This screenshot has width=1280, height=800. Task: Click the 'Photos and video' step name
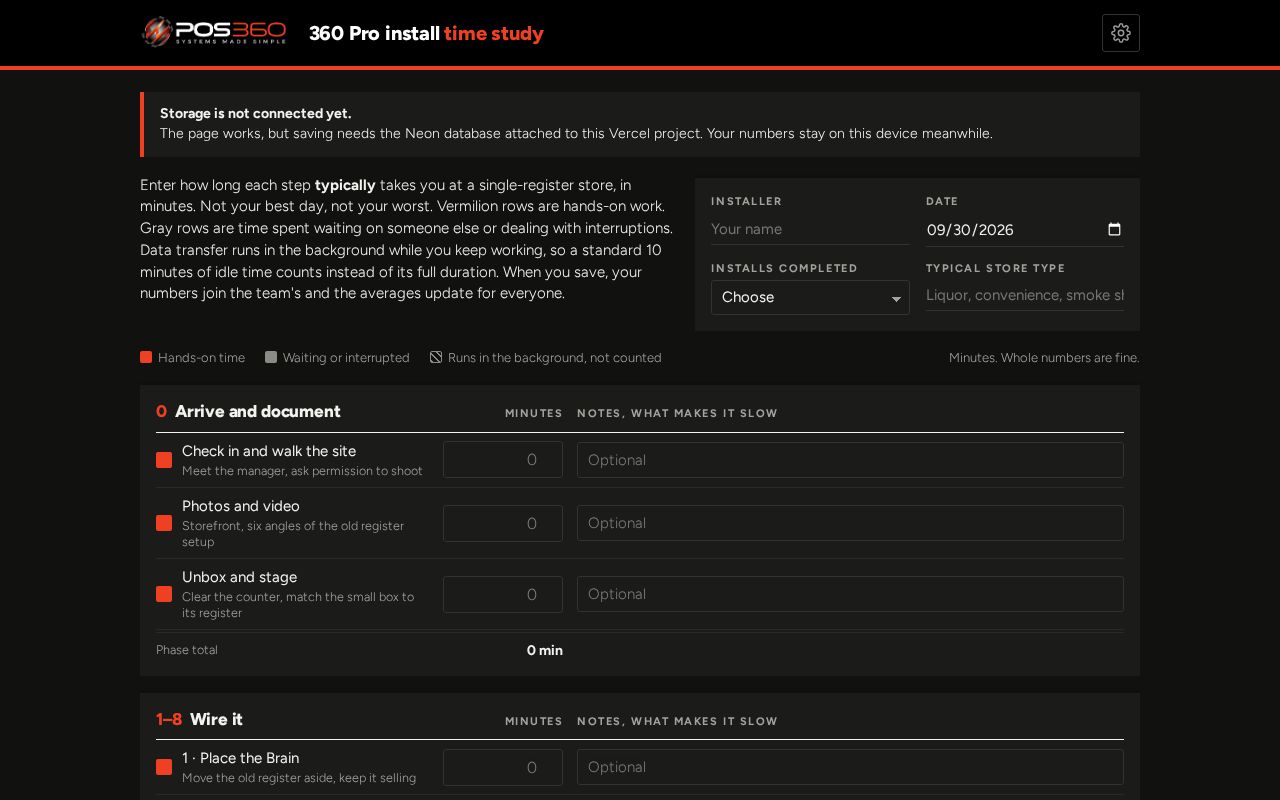(x=241, y=506)
